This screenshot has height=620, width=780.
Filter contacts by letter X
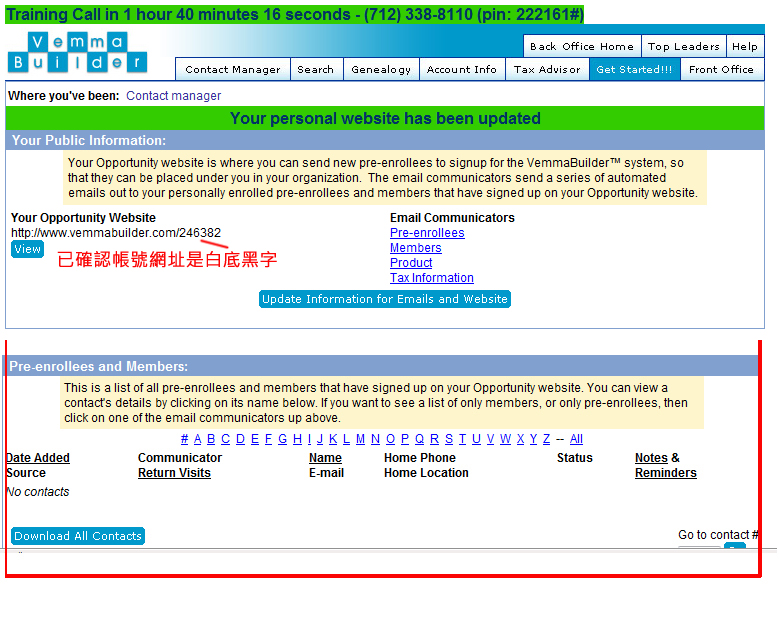coord(520,439)
